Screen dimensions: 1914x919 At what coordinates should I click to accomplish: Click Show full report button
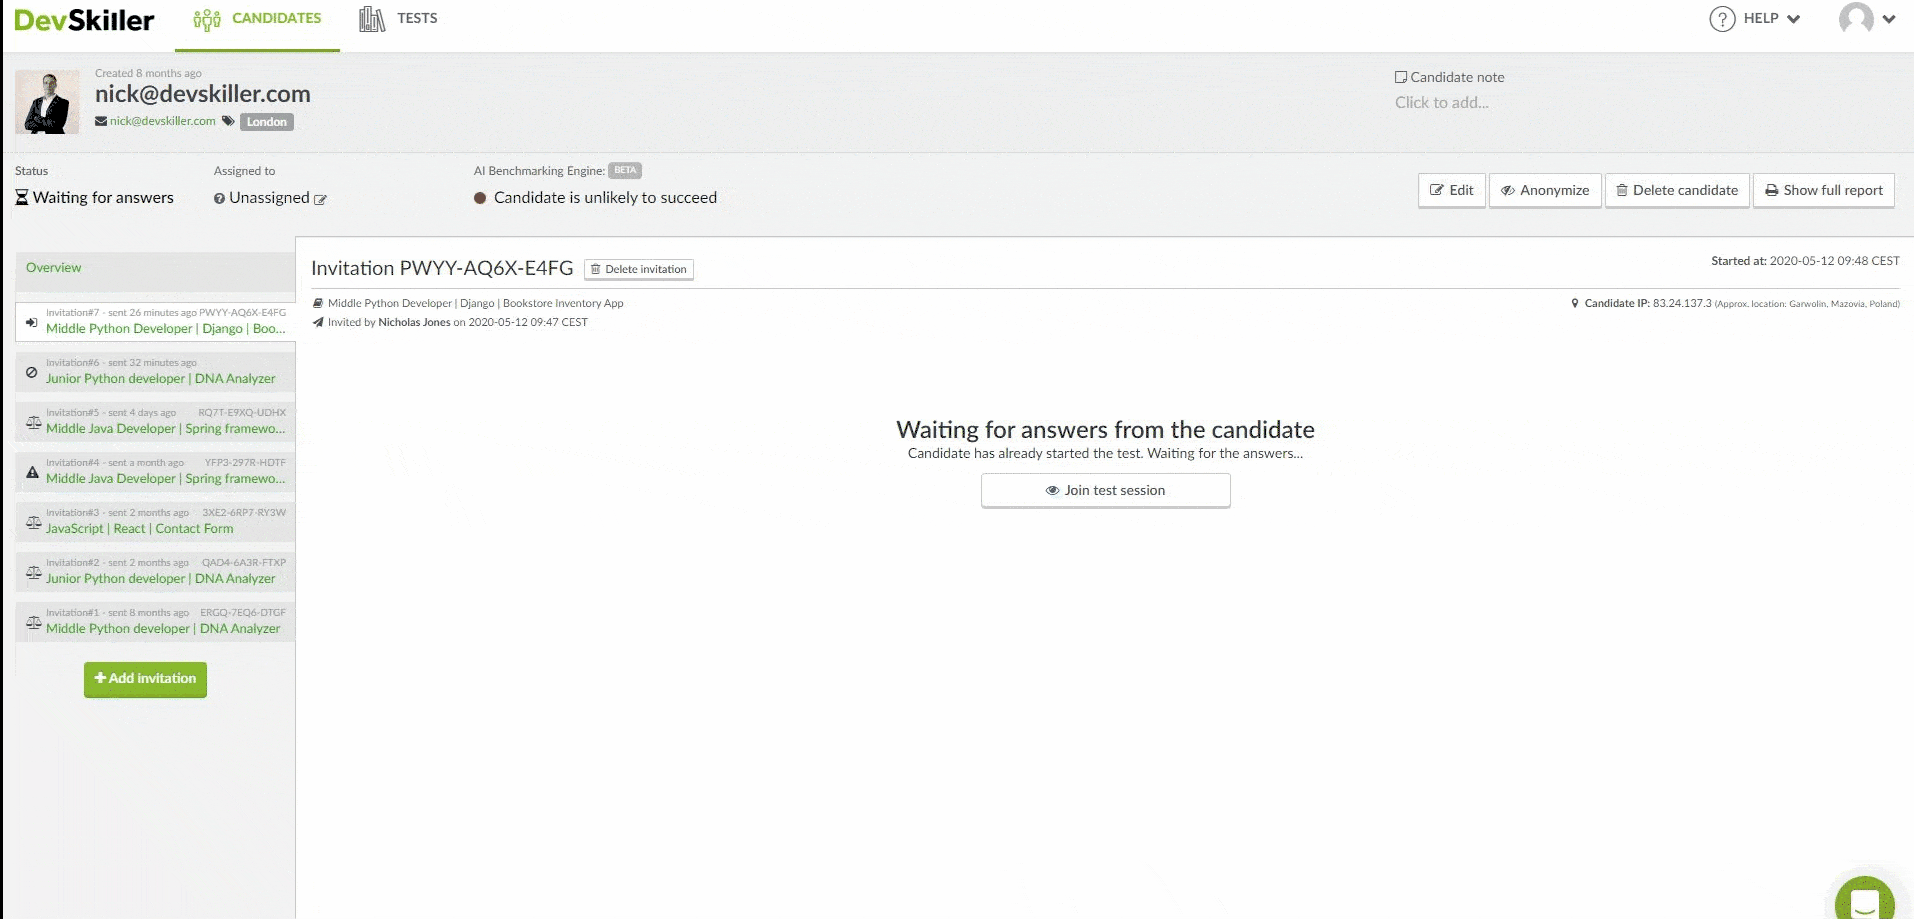pos(1824,190)
